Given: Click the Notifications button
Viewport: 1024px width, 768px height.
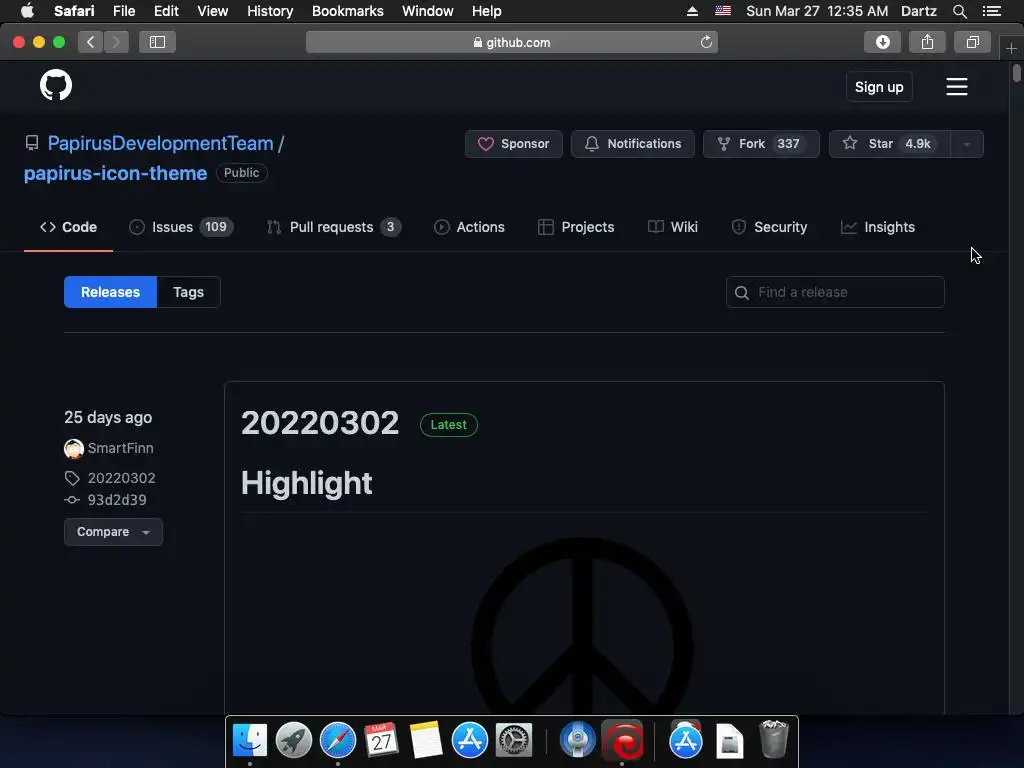Looking at the screenshot, I should (633, 144).
